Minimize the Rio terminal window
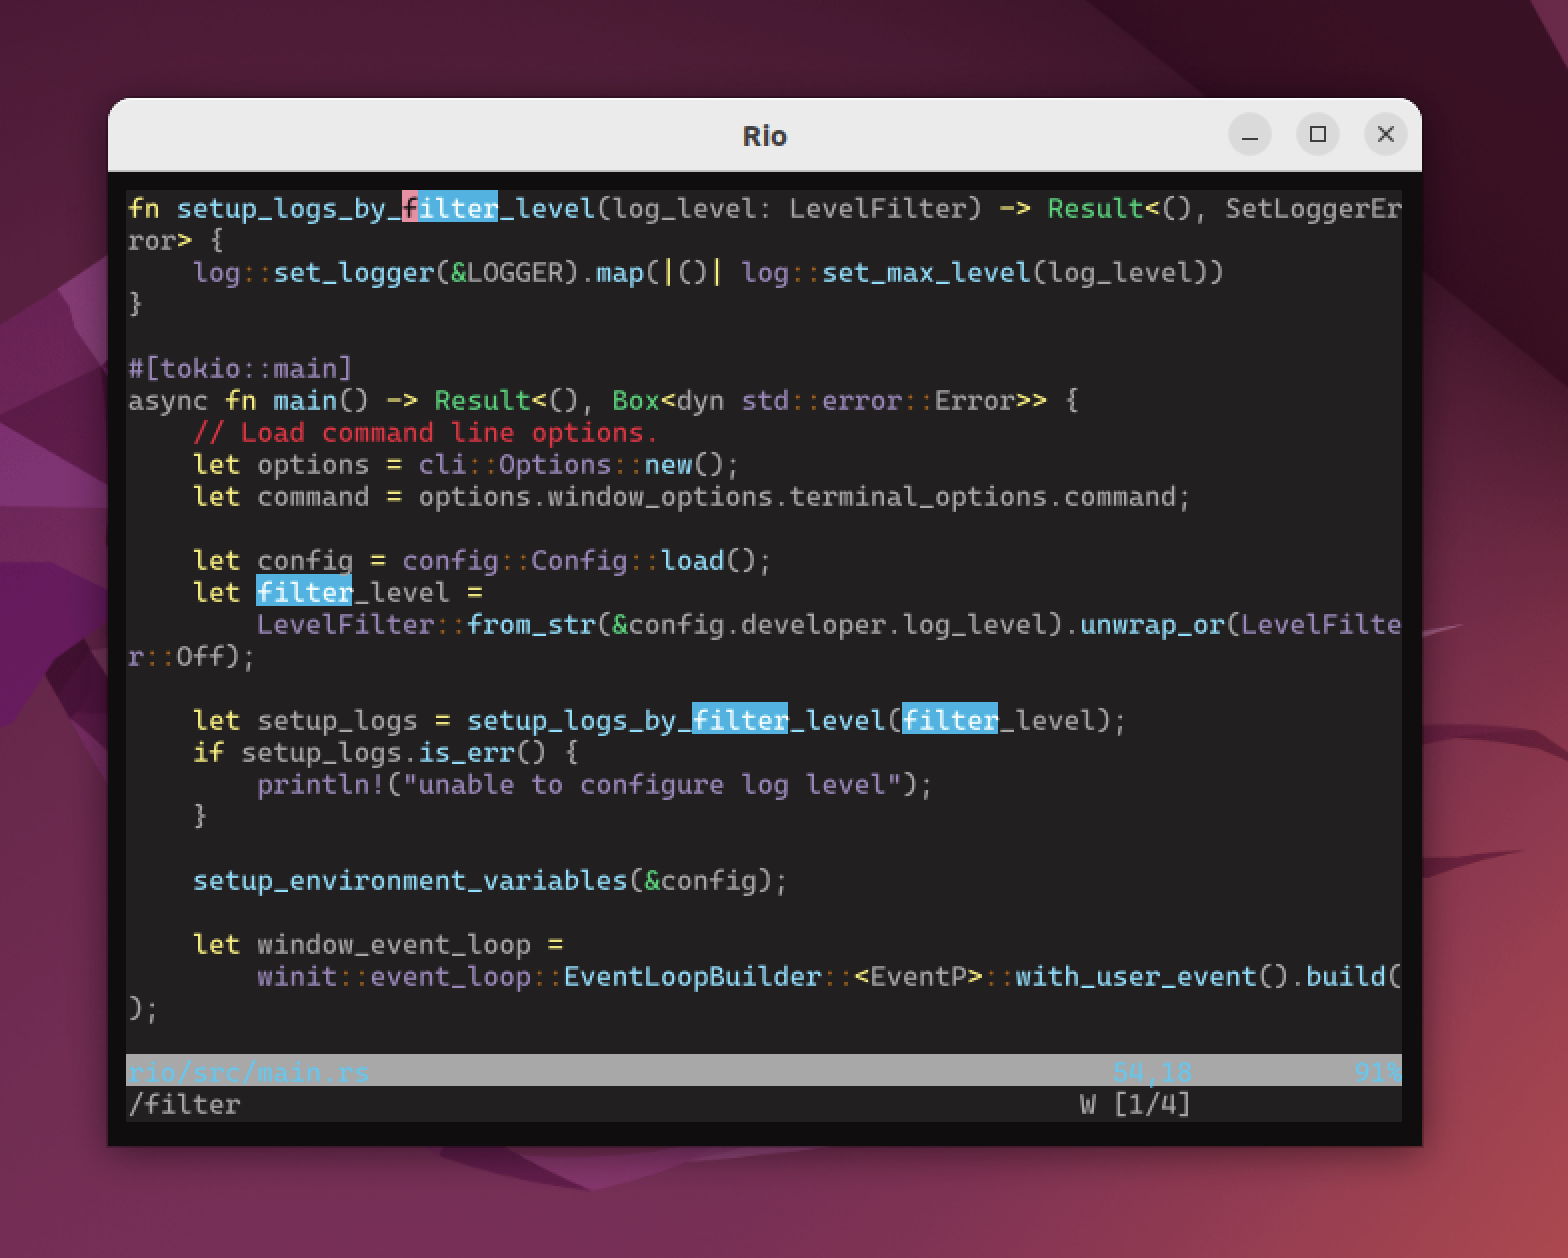This screenshot has height=1258, width=1568. (x=1249, y=135)
